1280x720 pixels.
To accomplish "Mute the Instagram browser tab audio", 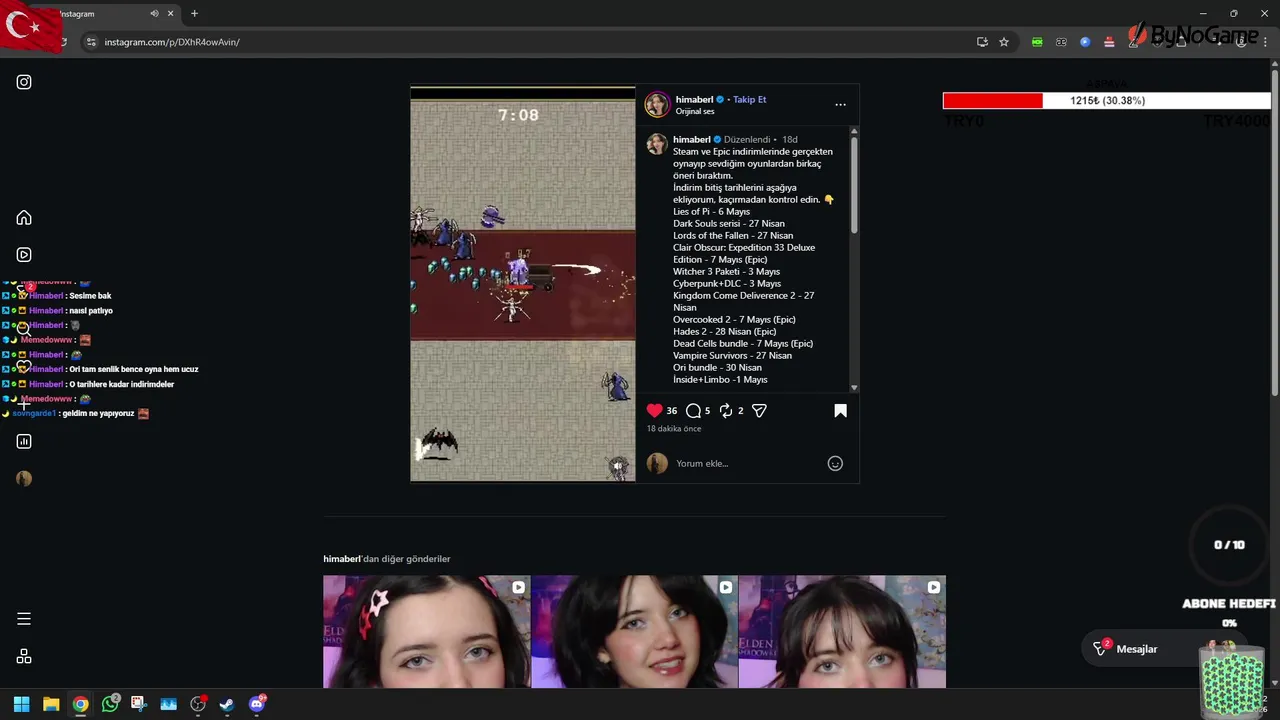I will click(154, 13).
